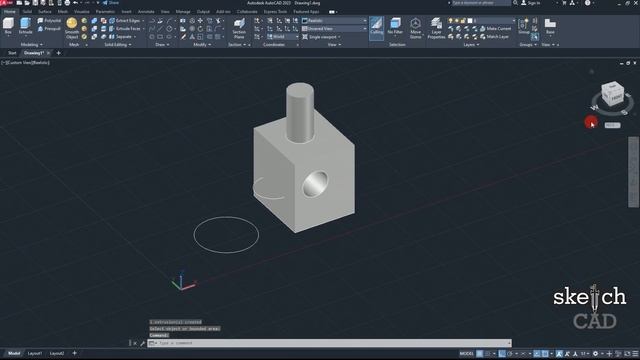Open the Section Plane tool
Image resolution: width=640 pixels, height=360 pixels.
click(x=239, y=29)
